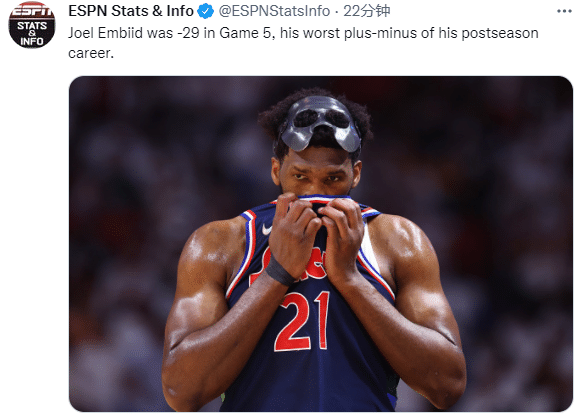
Task: Click the black wristband in the photo
Action: pos(279,271)
